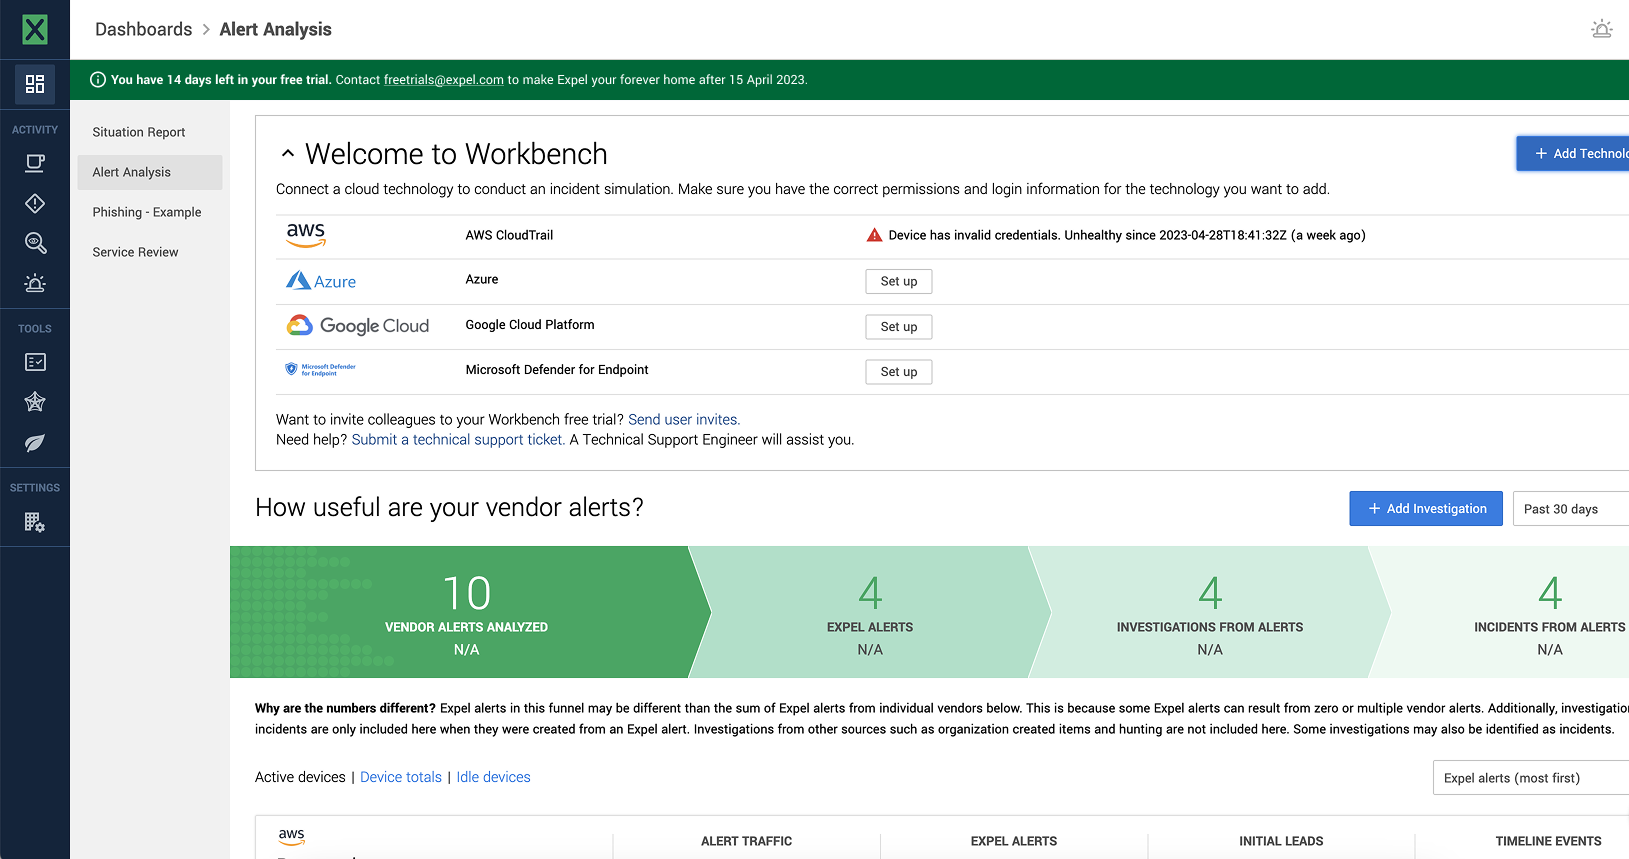Image resolution: width=1629 pixels, height=859 pixels.
Task: Click the Microsoft Defender for Endpoint logo
Action: point(321,369)
